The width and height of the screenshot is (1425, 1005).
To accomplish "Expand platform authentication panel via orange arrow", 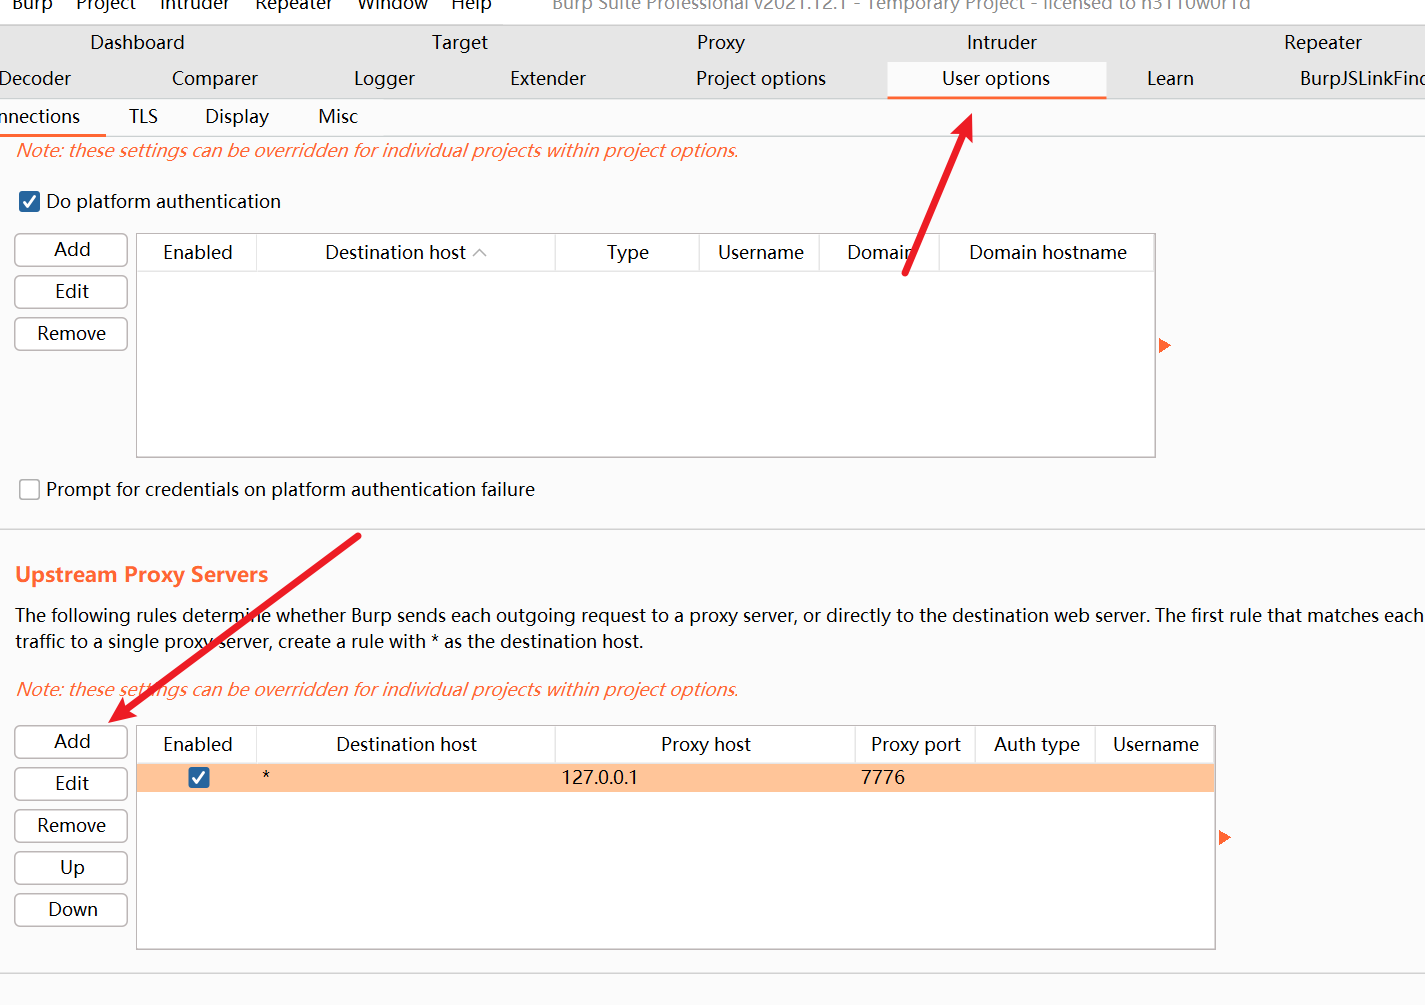I will tap(1164, 346).
